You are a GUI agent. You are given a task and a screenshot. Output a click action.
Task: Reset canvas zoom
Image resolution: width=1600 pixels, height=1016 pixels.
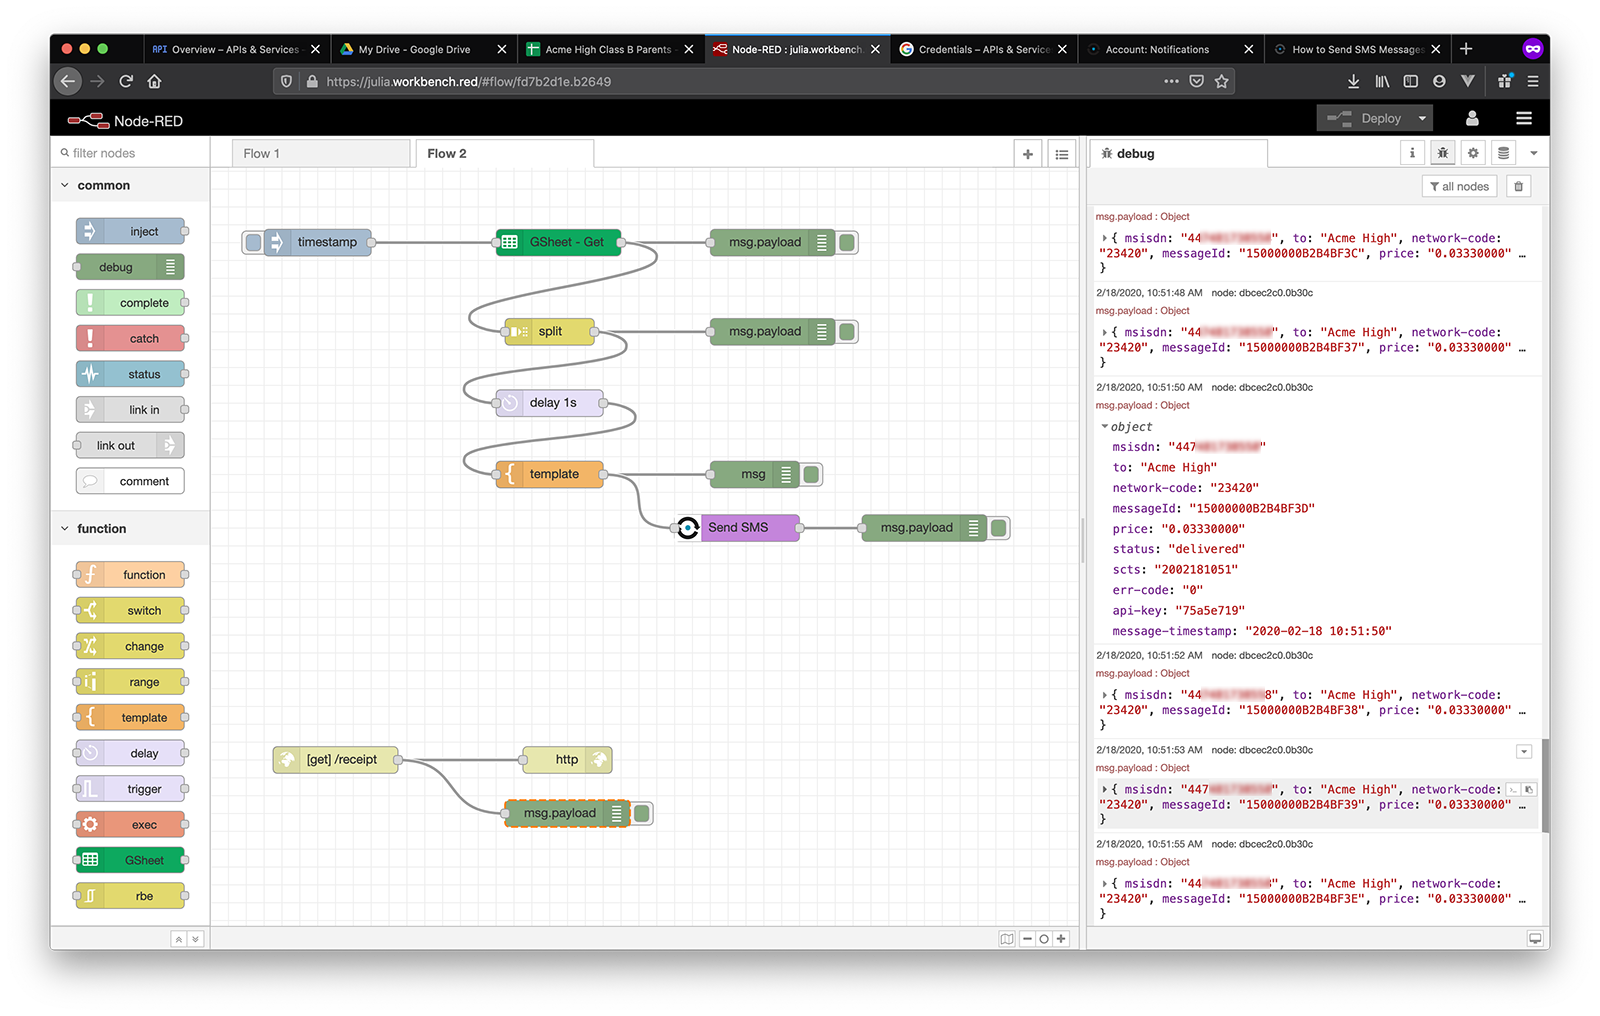pyautogui.click(x=1044, y=938)
